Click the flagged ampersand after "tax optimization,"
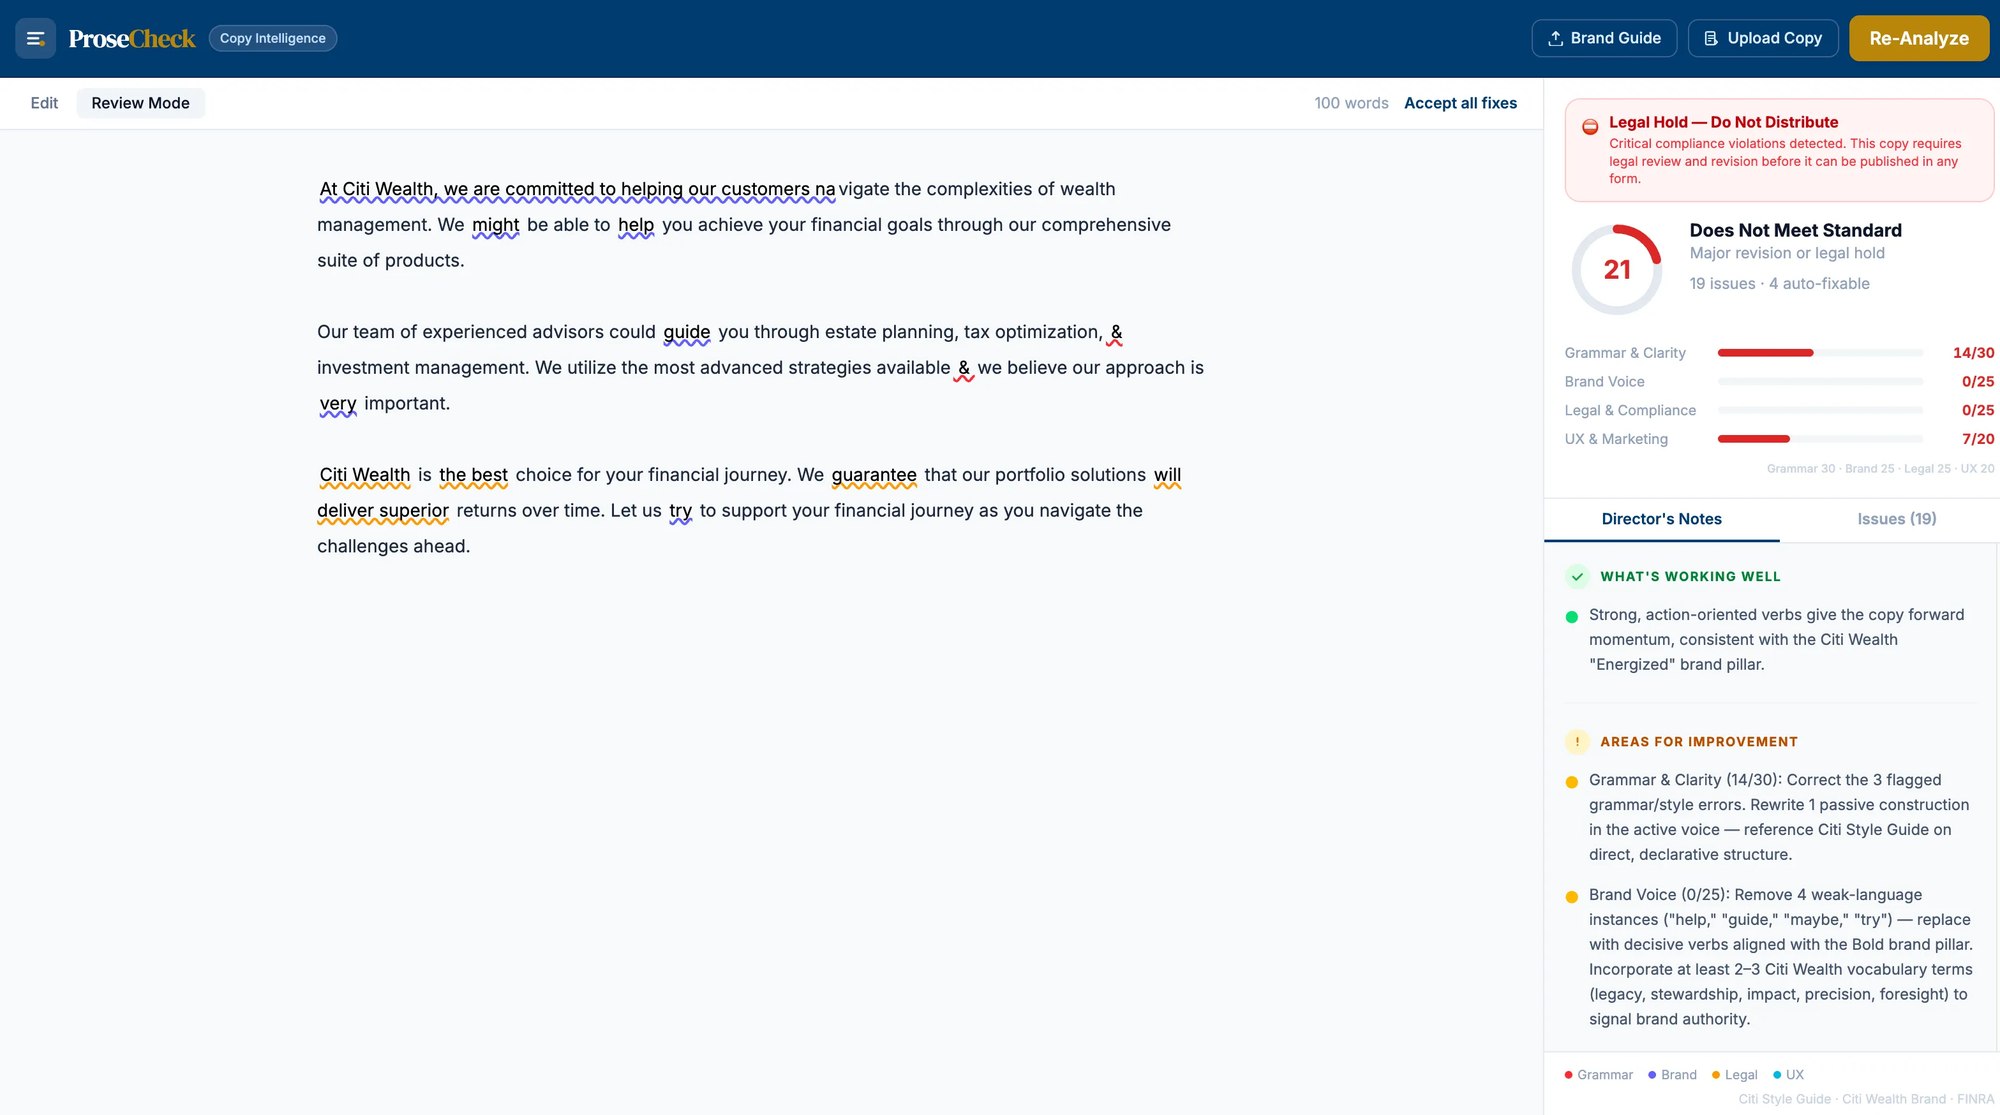Viewport: 2000px width, 1115px height. [1116, 332]
